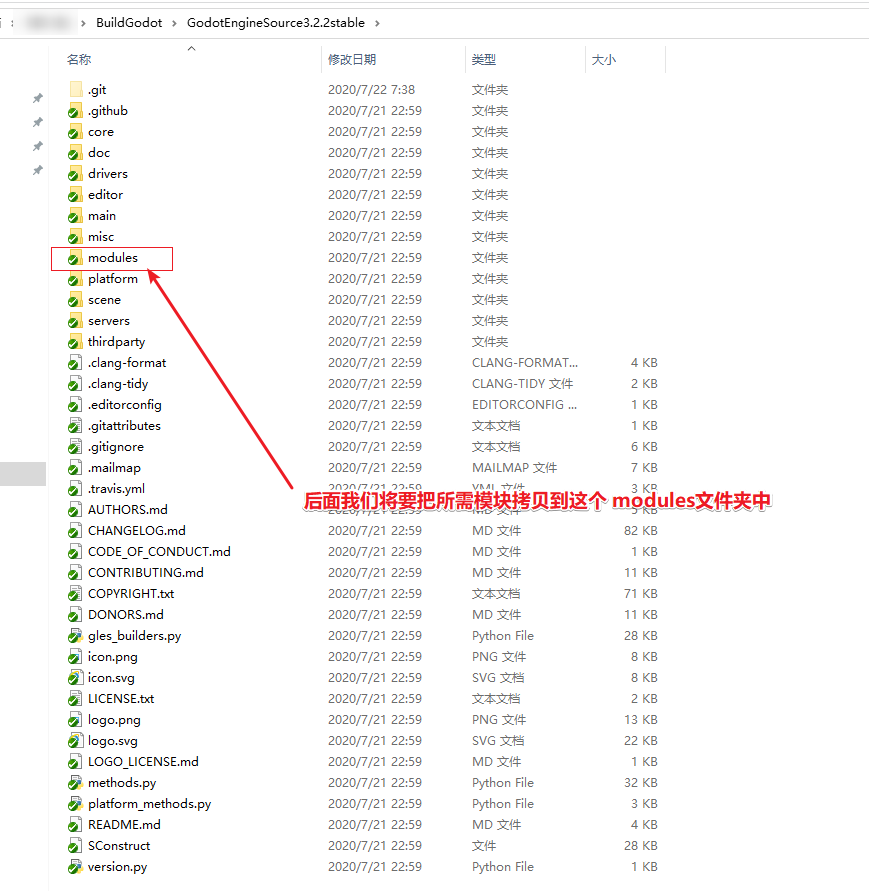
Task: Click the version.py Python file icon
Action: [75, 867]
